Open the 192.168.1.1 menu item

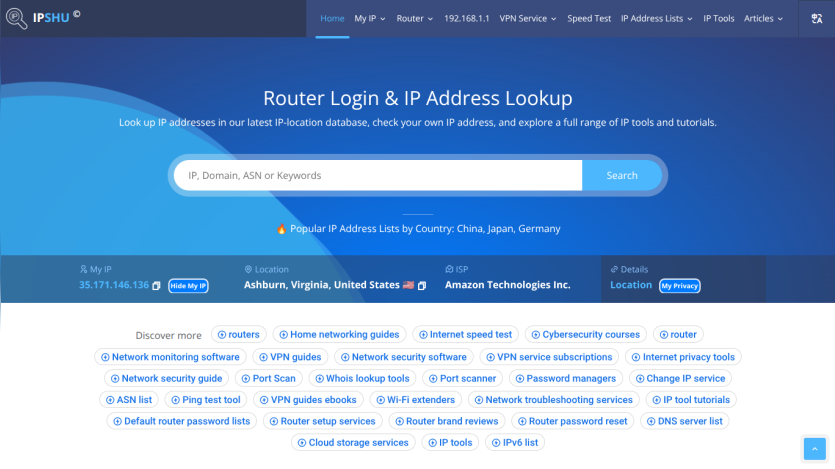466,19
